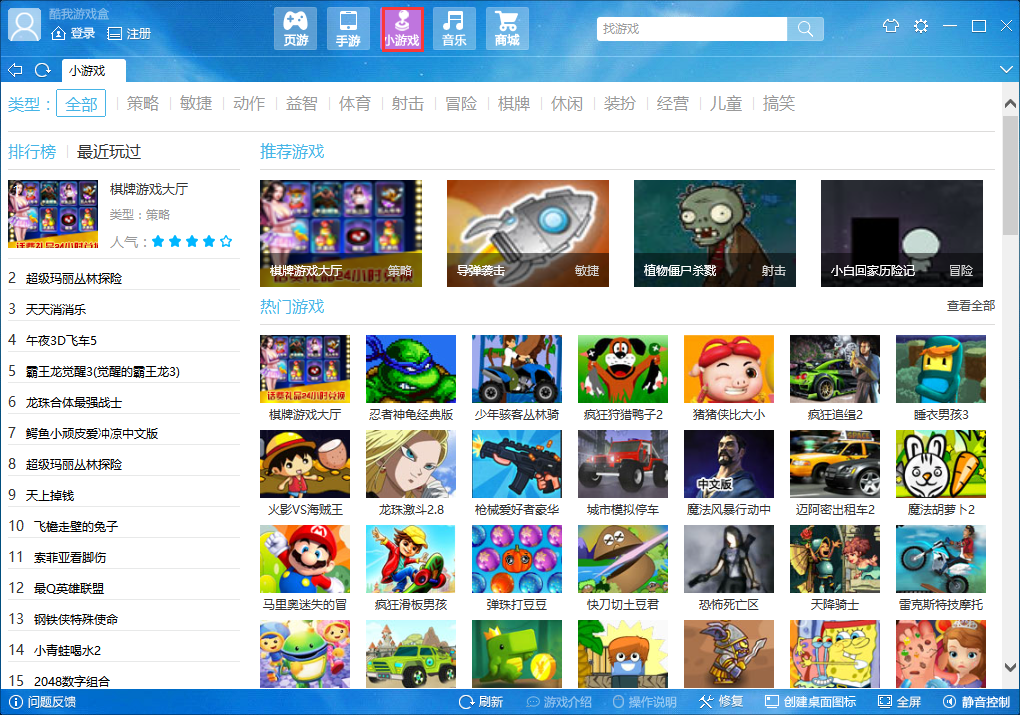
Task: Click the scrollbar down arrow
Action: pyautogui.click(x=1010, y=668)
